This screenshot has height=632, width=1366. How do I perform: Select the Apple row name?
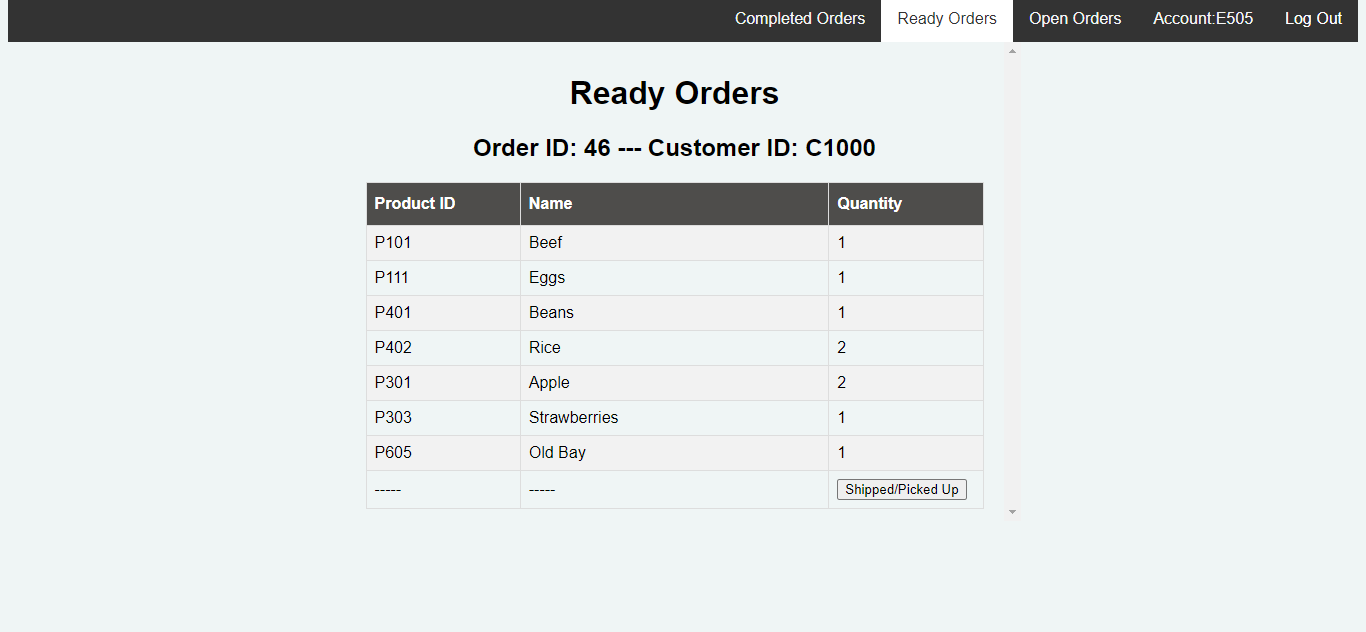549,383
